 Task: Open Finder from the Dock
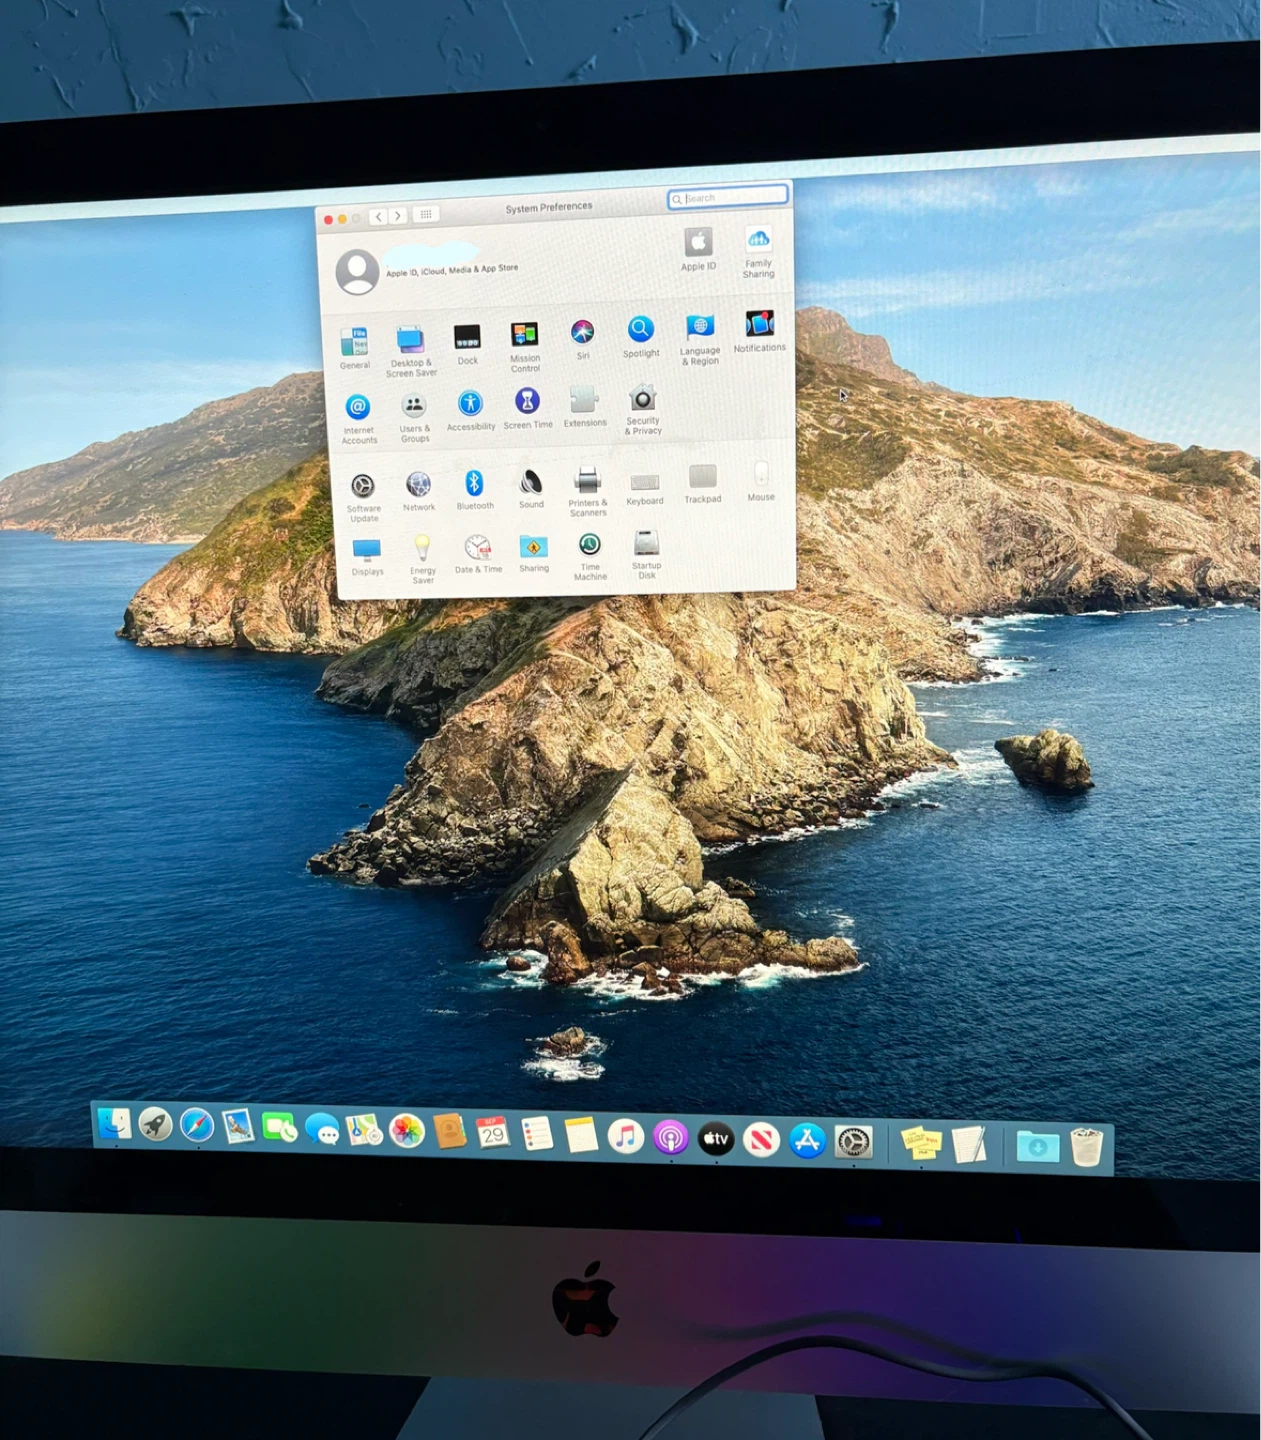pyautogui.click(x=114, y=1124)
